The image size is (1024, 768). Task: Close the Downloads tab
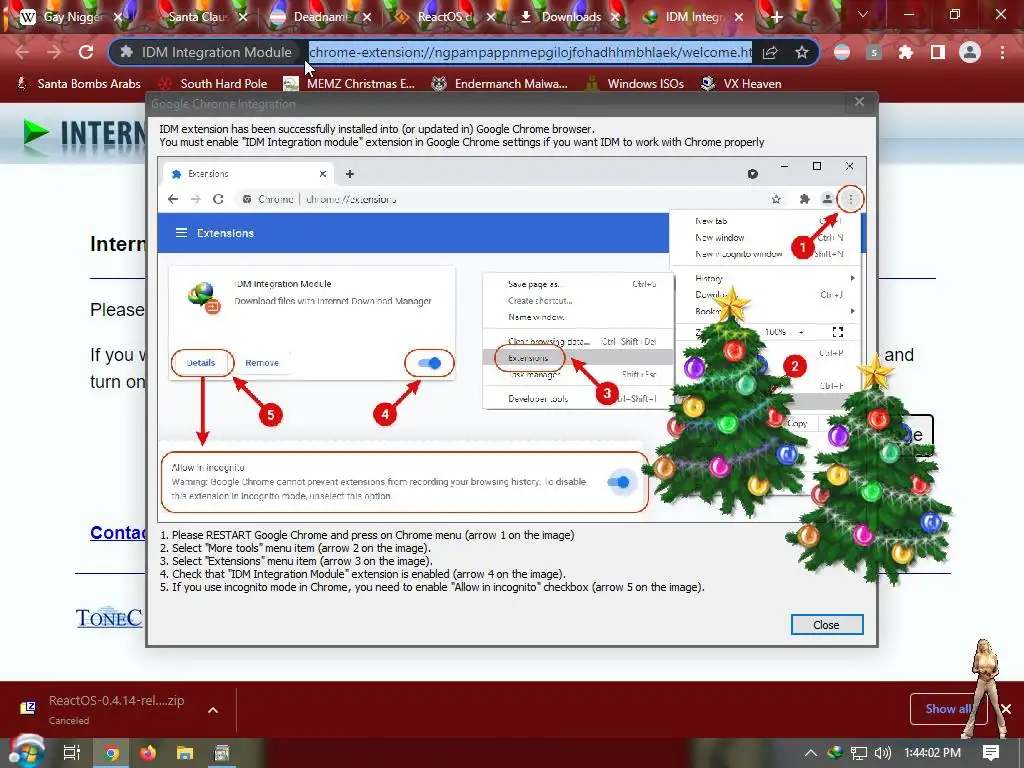[615, 17]
